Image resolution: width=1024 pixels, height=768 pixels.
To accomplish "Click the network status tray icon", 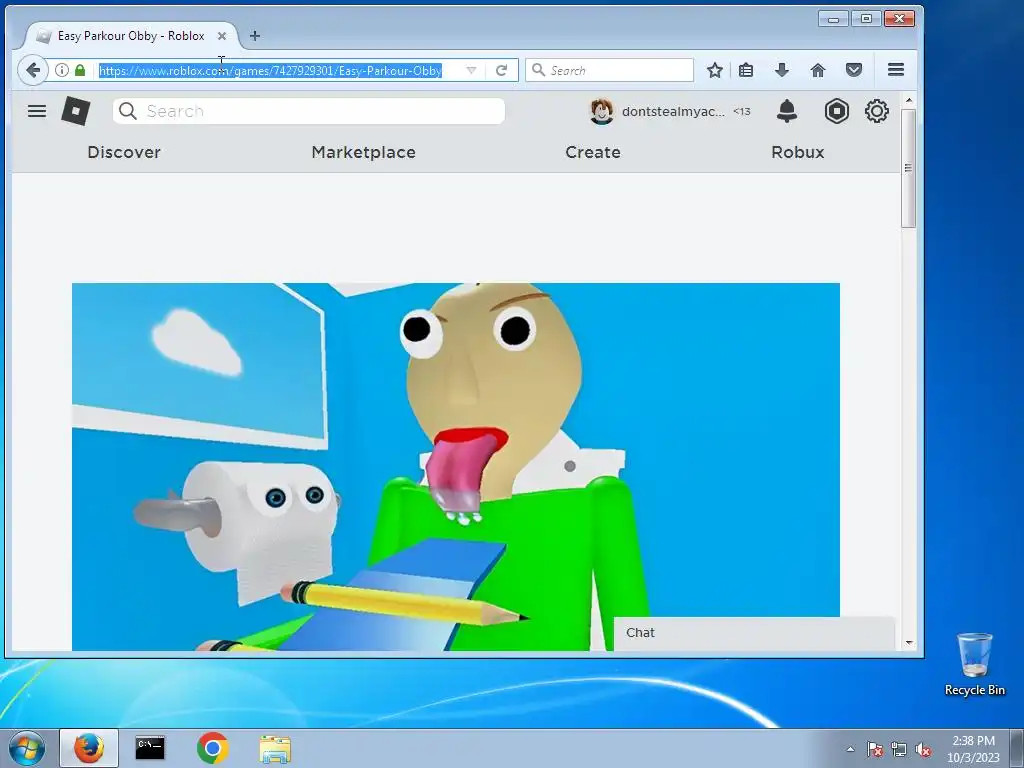I will pos(899,750).
